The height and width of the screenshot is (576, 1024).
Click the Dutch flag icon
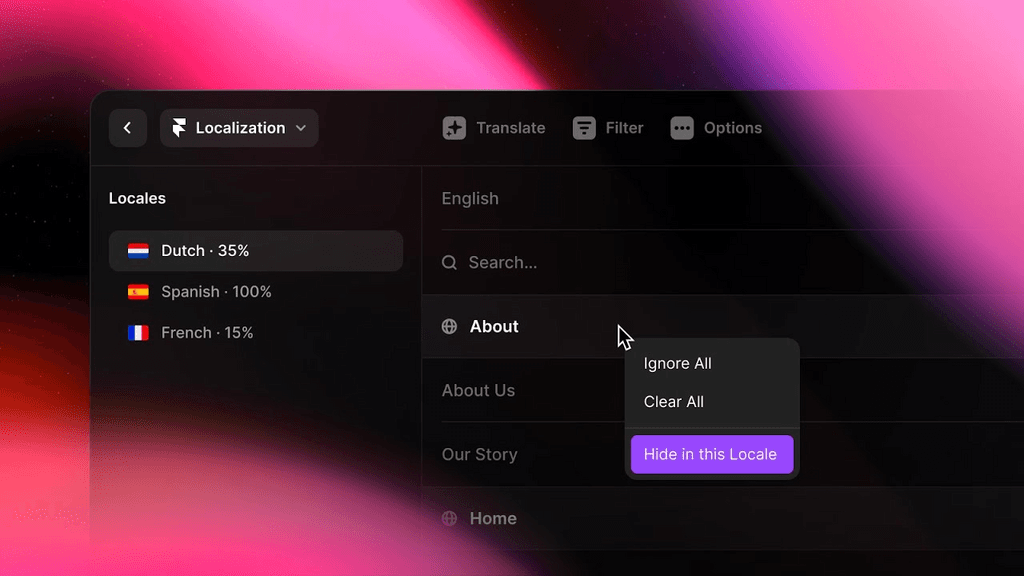(x=138, y=251)
